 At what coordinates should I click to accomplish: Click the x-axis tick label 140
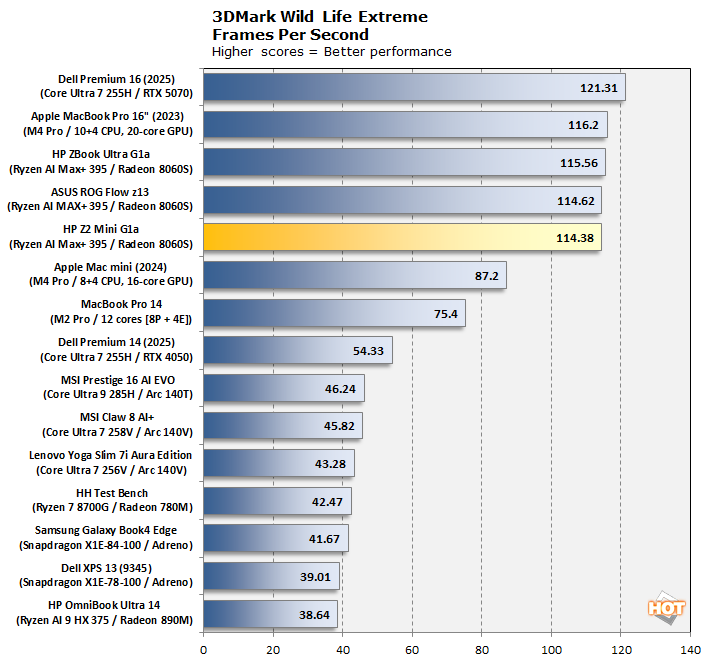tap(690, 650)
